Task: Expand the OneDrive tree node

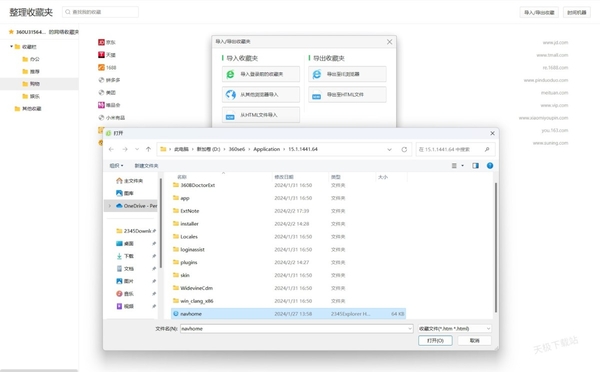Action: click(110, 206)
